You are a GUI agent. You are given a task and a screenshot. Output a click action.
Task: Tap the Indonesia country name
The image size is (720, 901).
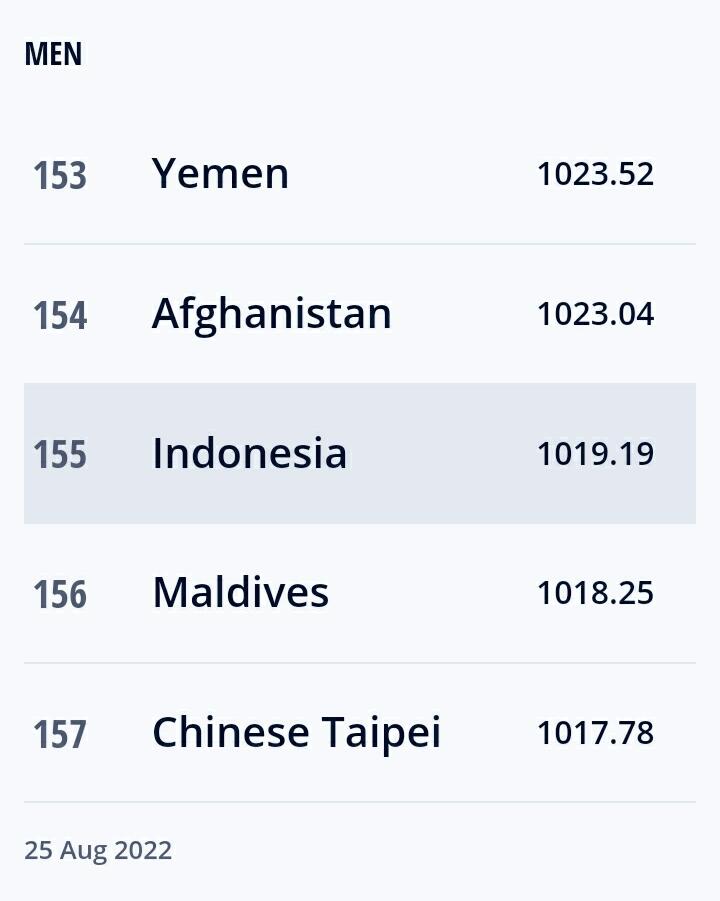tap(249, 453)
